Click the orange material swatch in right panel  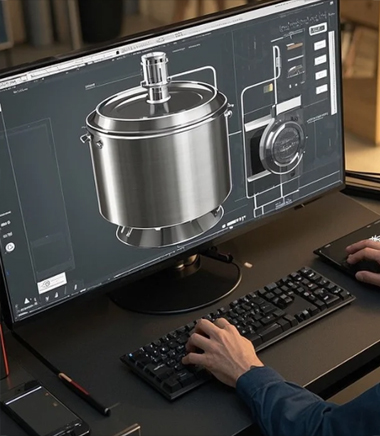[x=295, y=46]
